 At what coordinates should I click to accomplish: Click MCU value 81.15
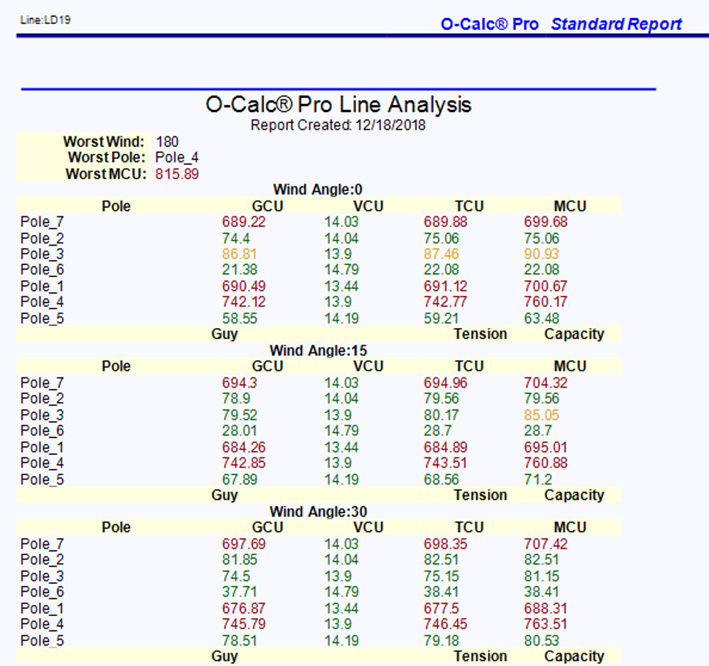point(541,576)
